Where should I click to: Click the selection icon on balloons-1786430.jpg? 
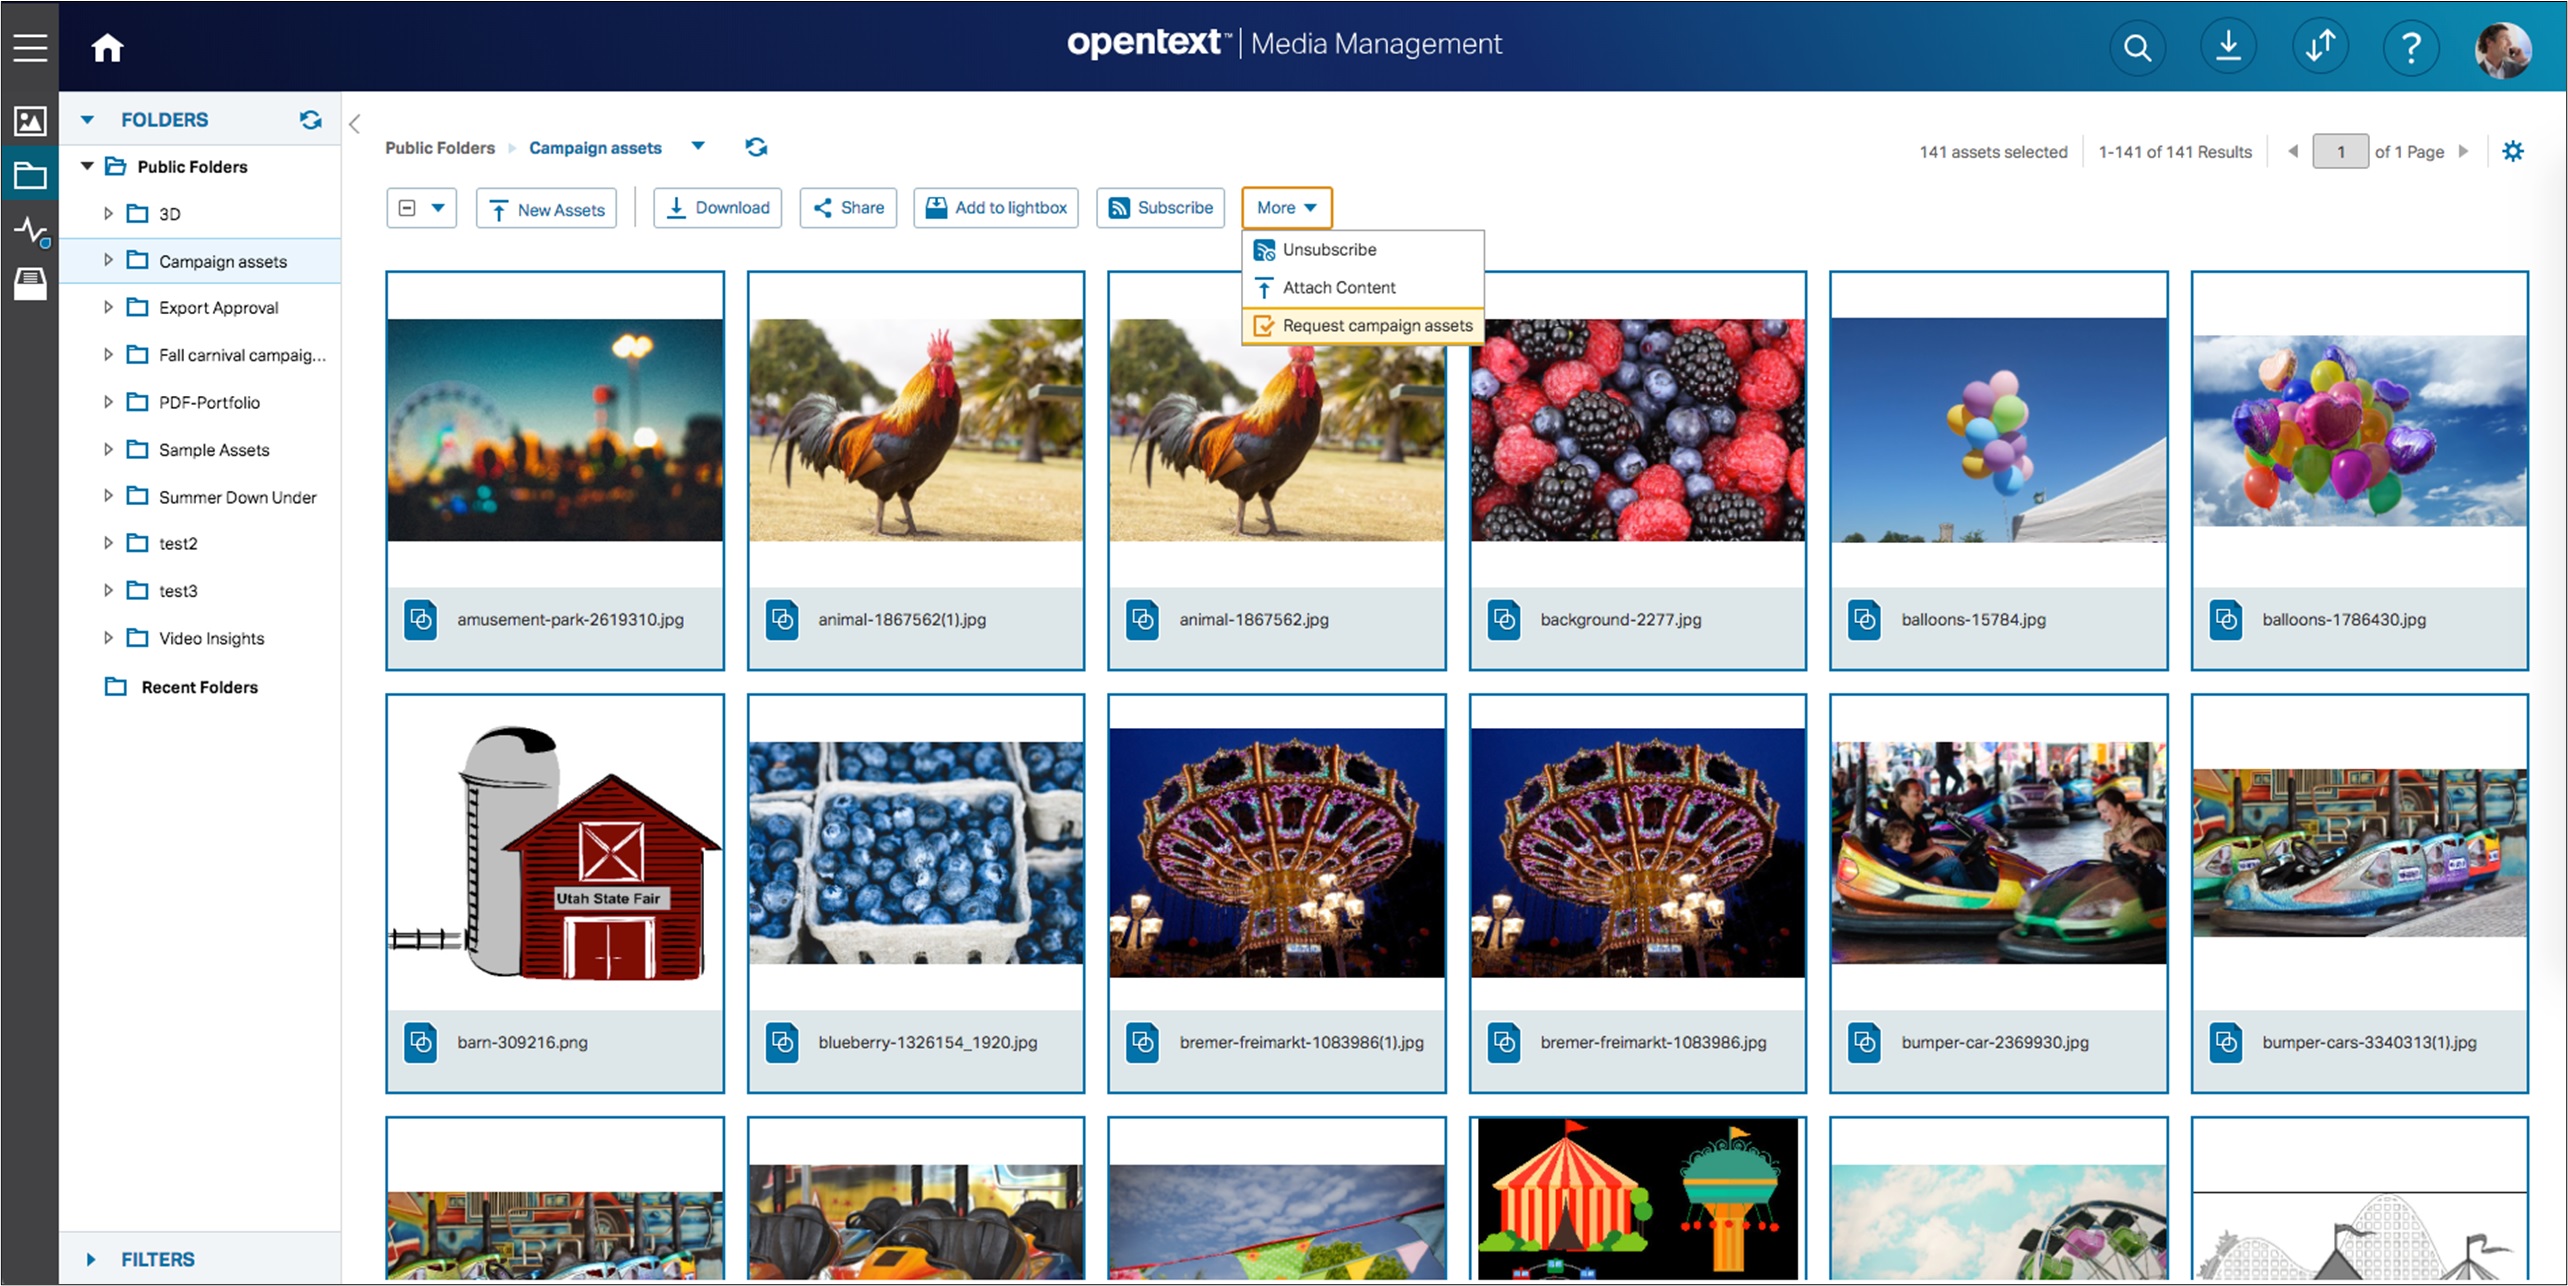[2226, 620]
